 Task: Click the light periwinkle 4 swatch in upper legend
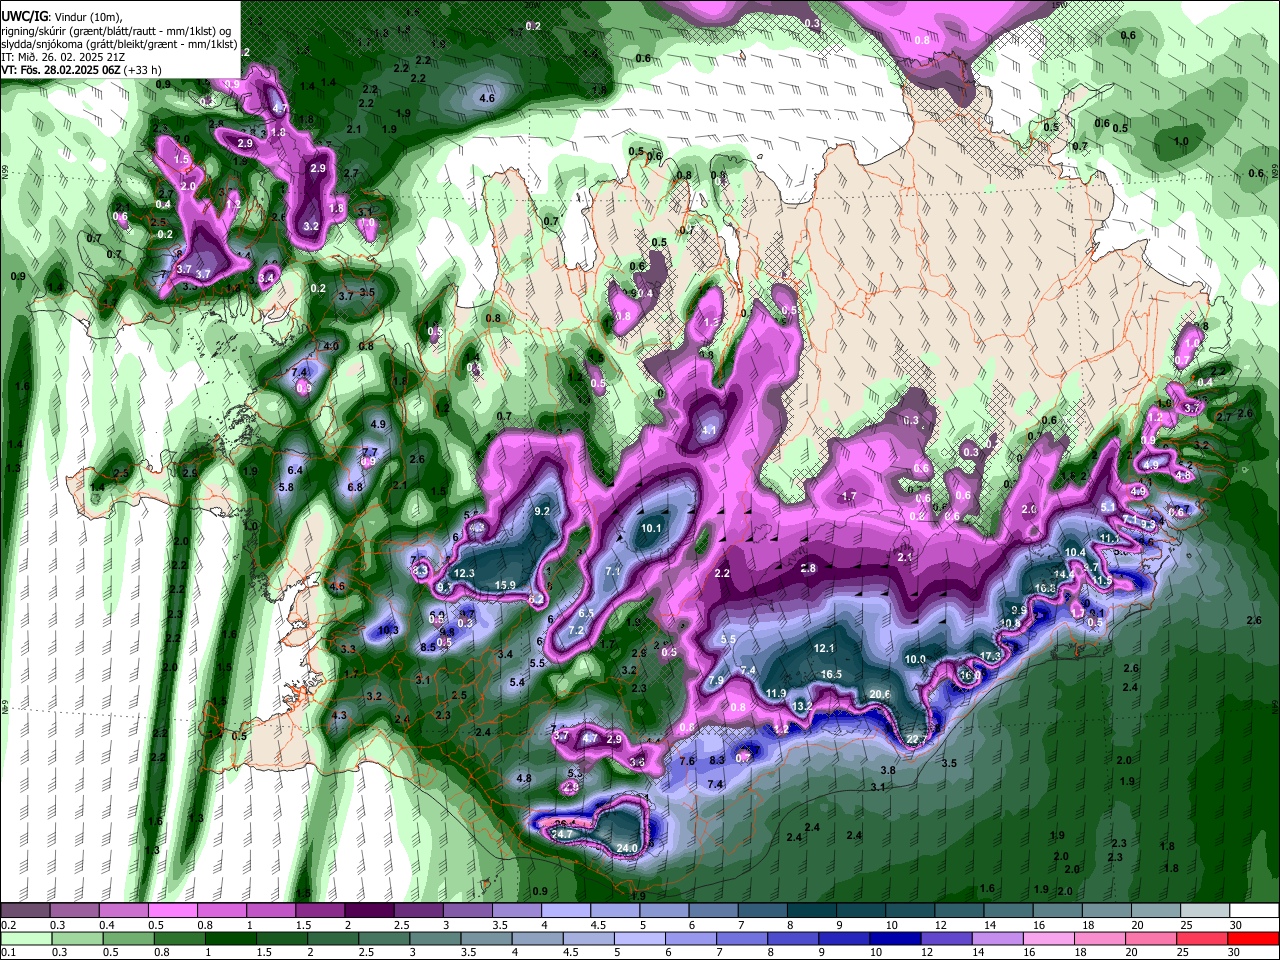pyautogui.click(x=565, y=911)
